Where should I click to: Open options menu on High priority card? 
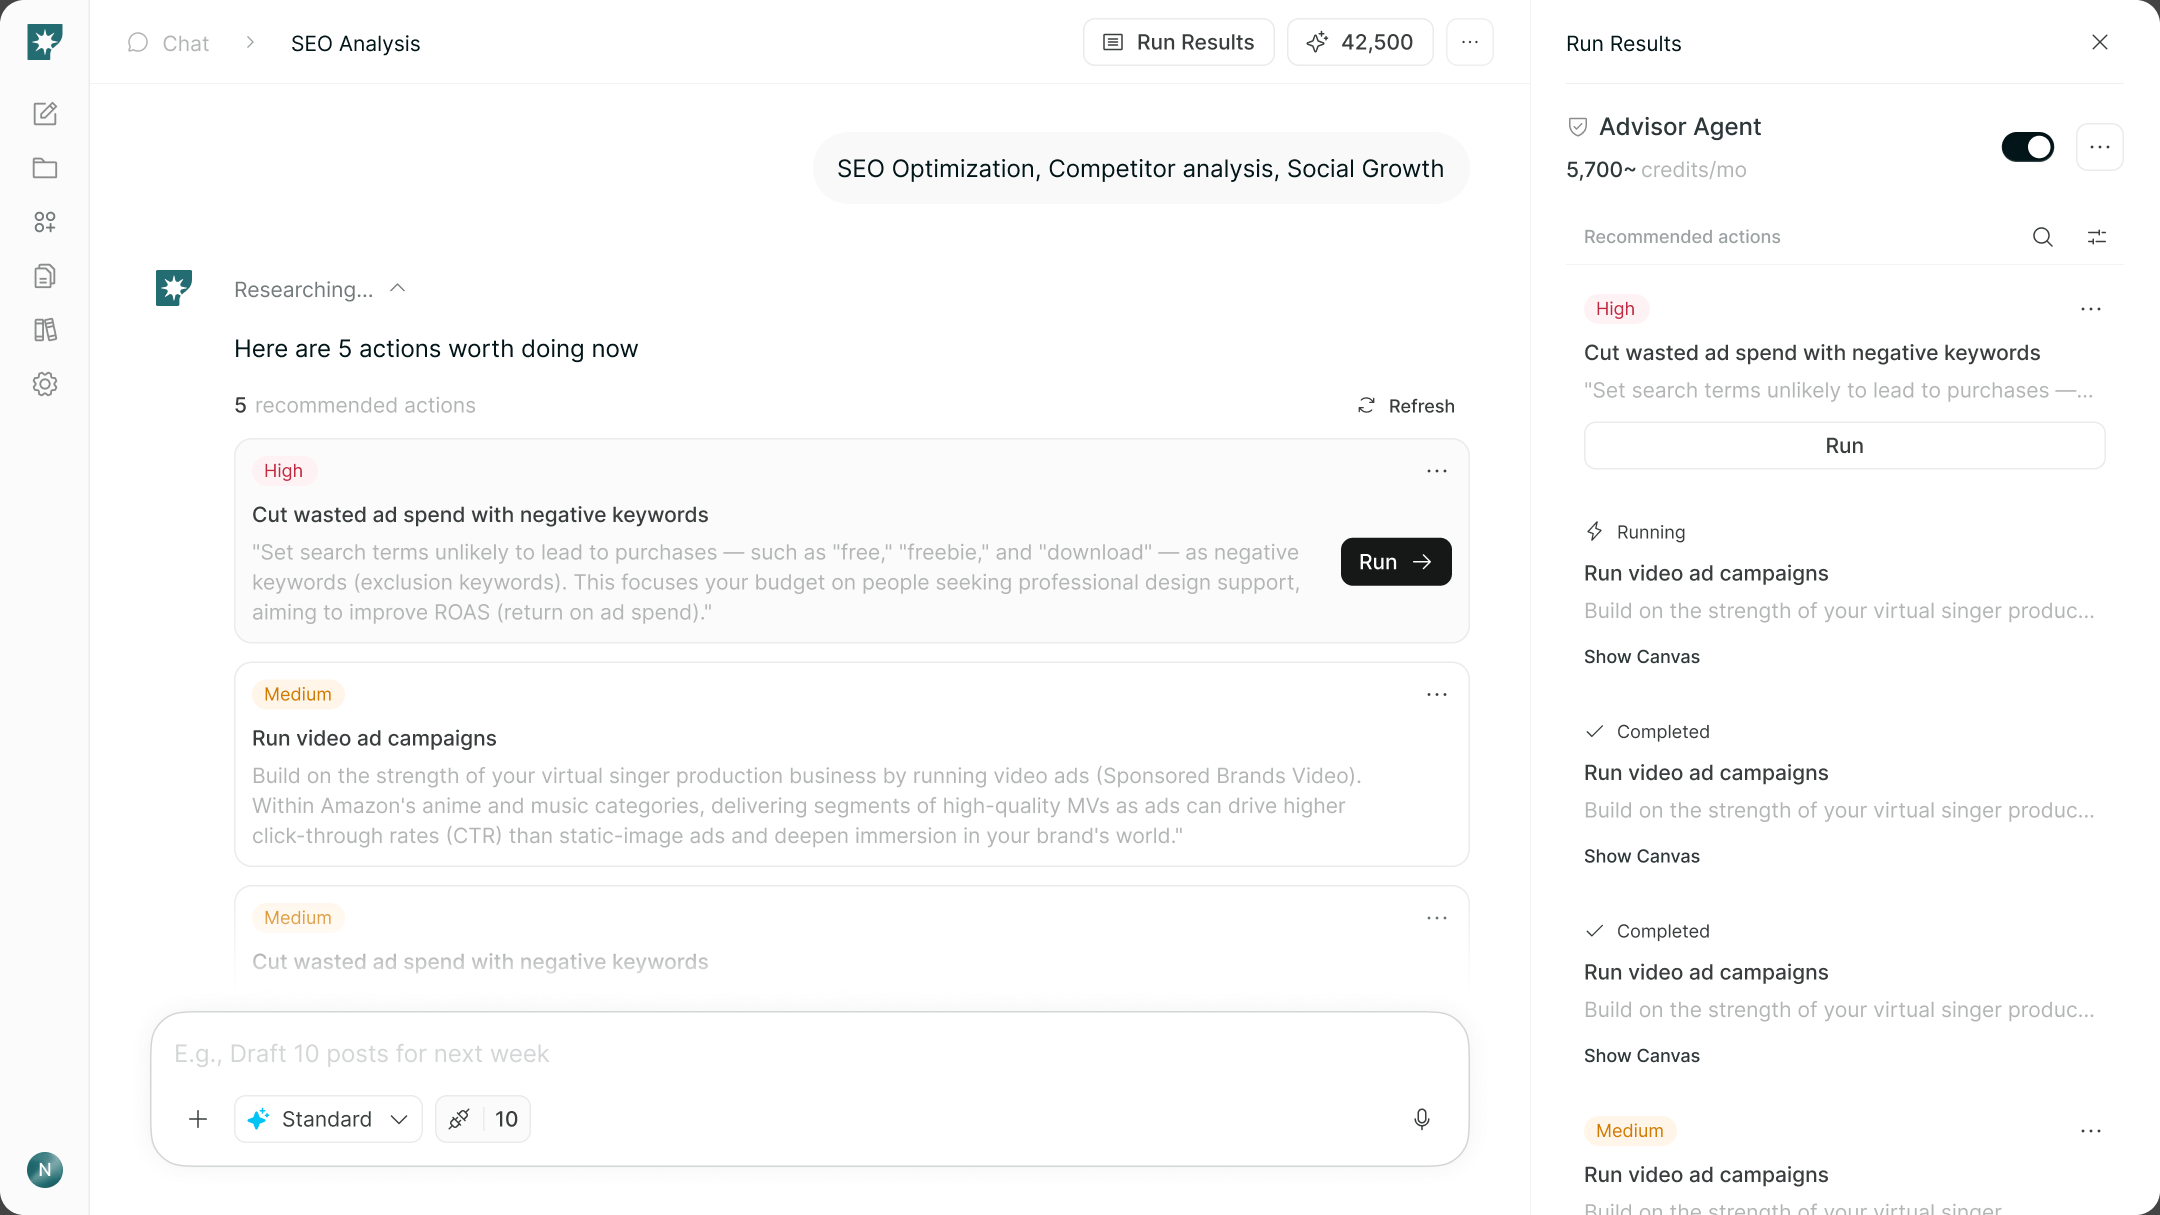pyautogui.click(x=1437, y=471)
